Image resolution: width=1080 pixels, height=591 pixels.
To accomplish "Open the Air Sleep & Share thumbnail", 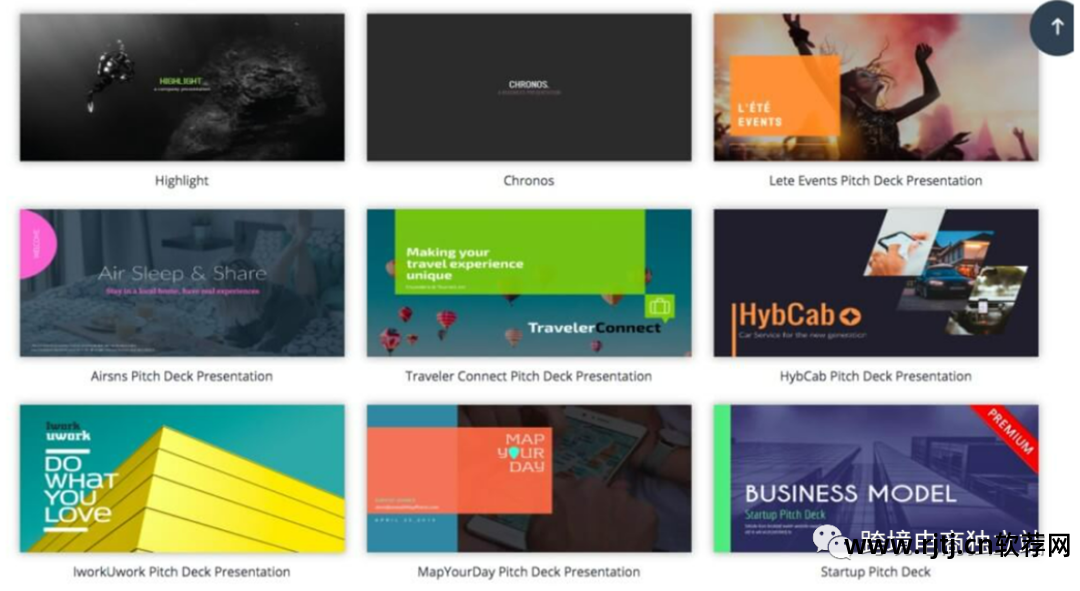I will [x=183, y=283].
